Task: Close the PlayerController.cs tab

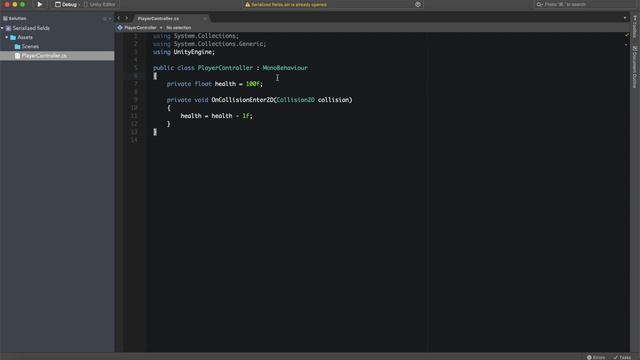Action: pos(204,18)
